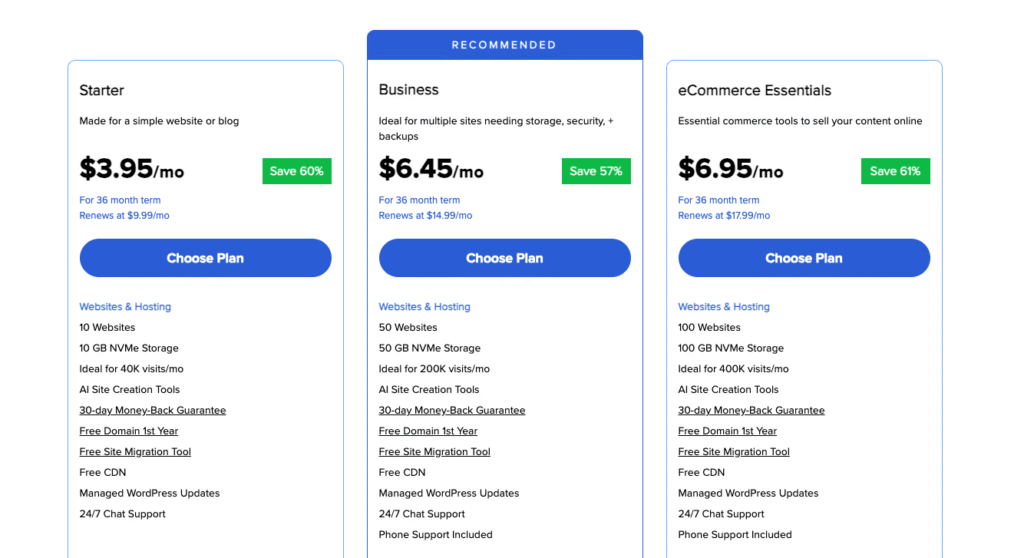
Task: Click the Business plan's Save 57% badge
Action: pos(596,171)
